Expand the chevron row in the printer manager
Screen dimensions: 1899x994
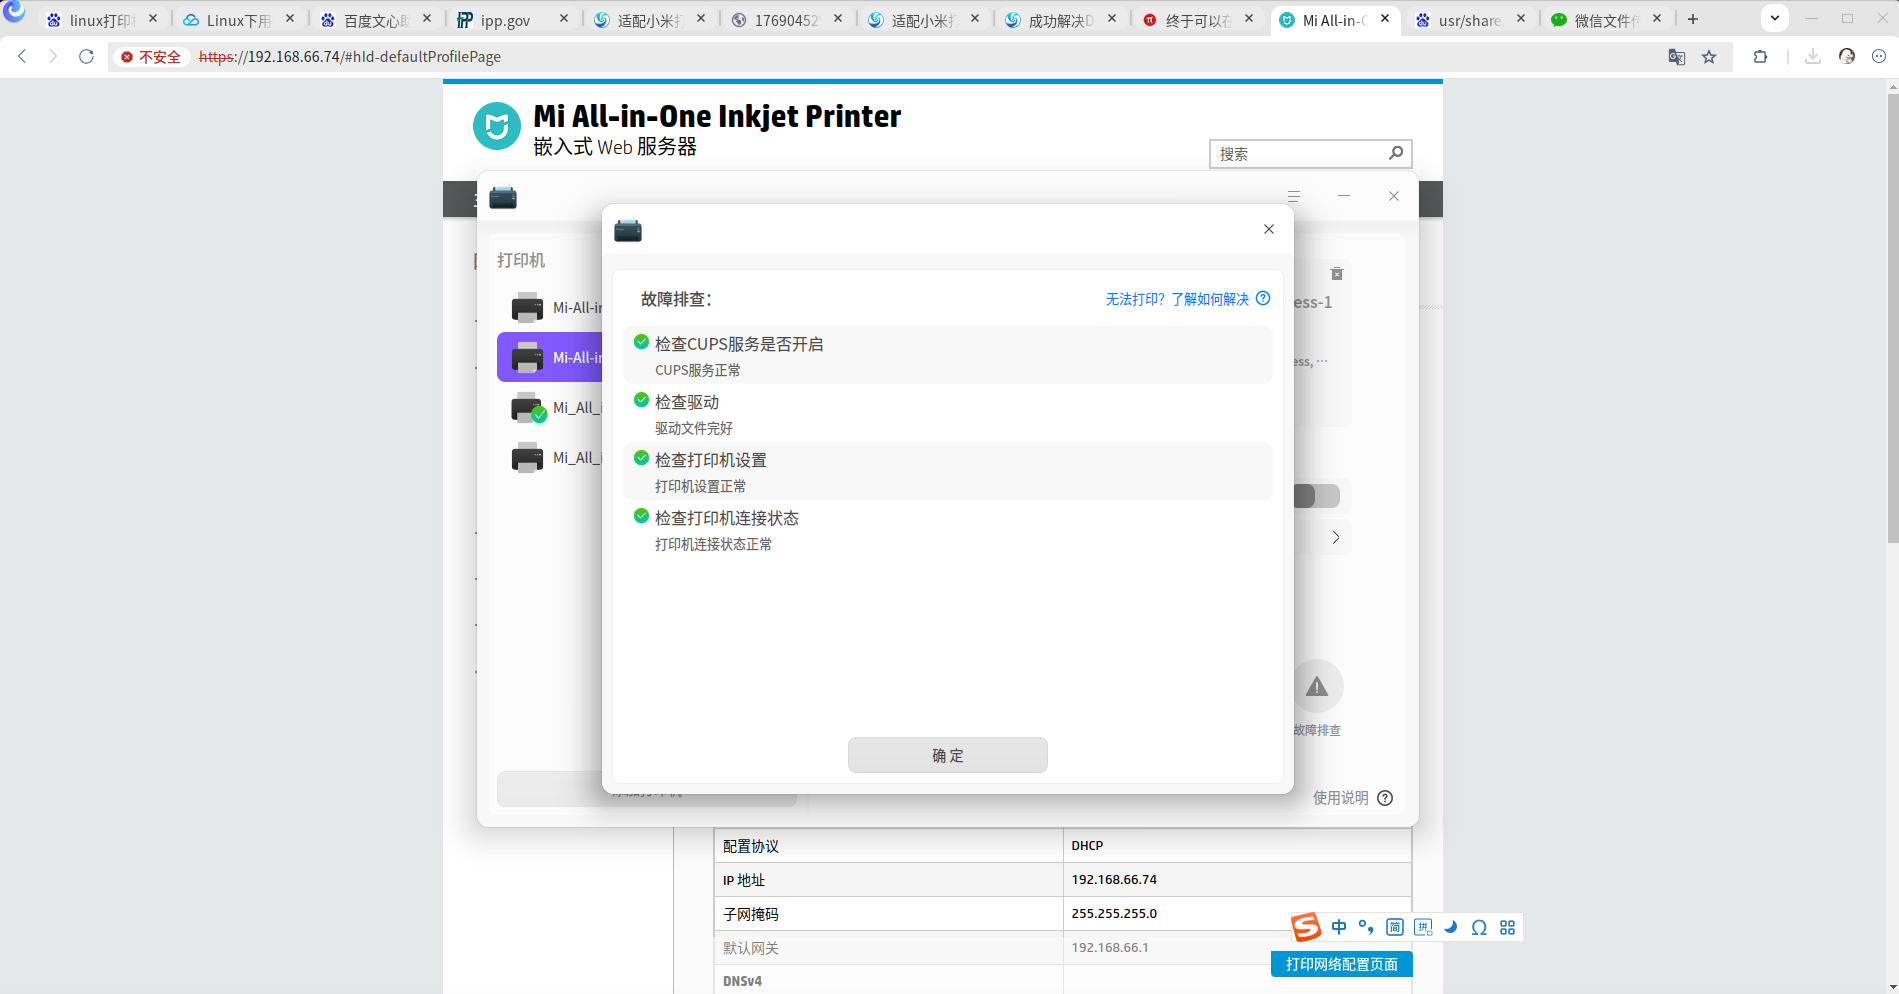point(1335,537)
